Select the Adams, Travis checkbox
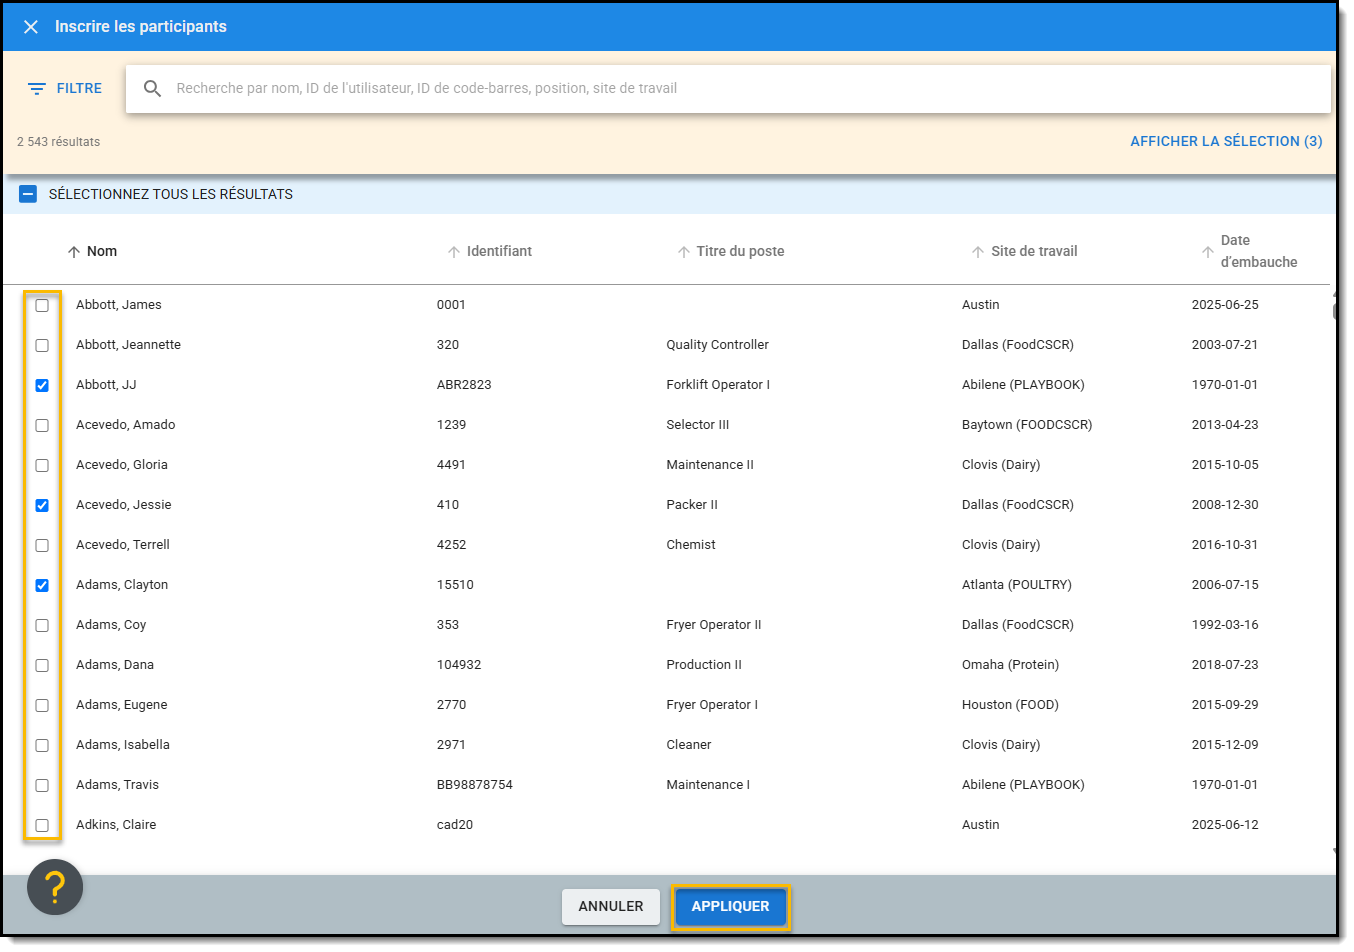This screenshot has width=1354, height=952. (x=42, y=786)
